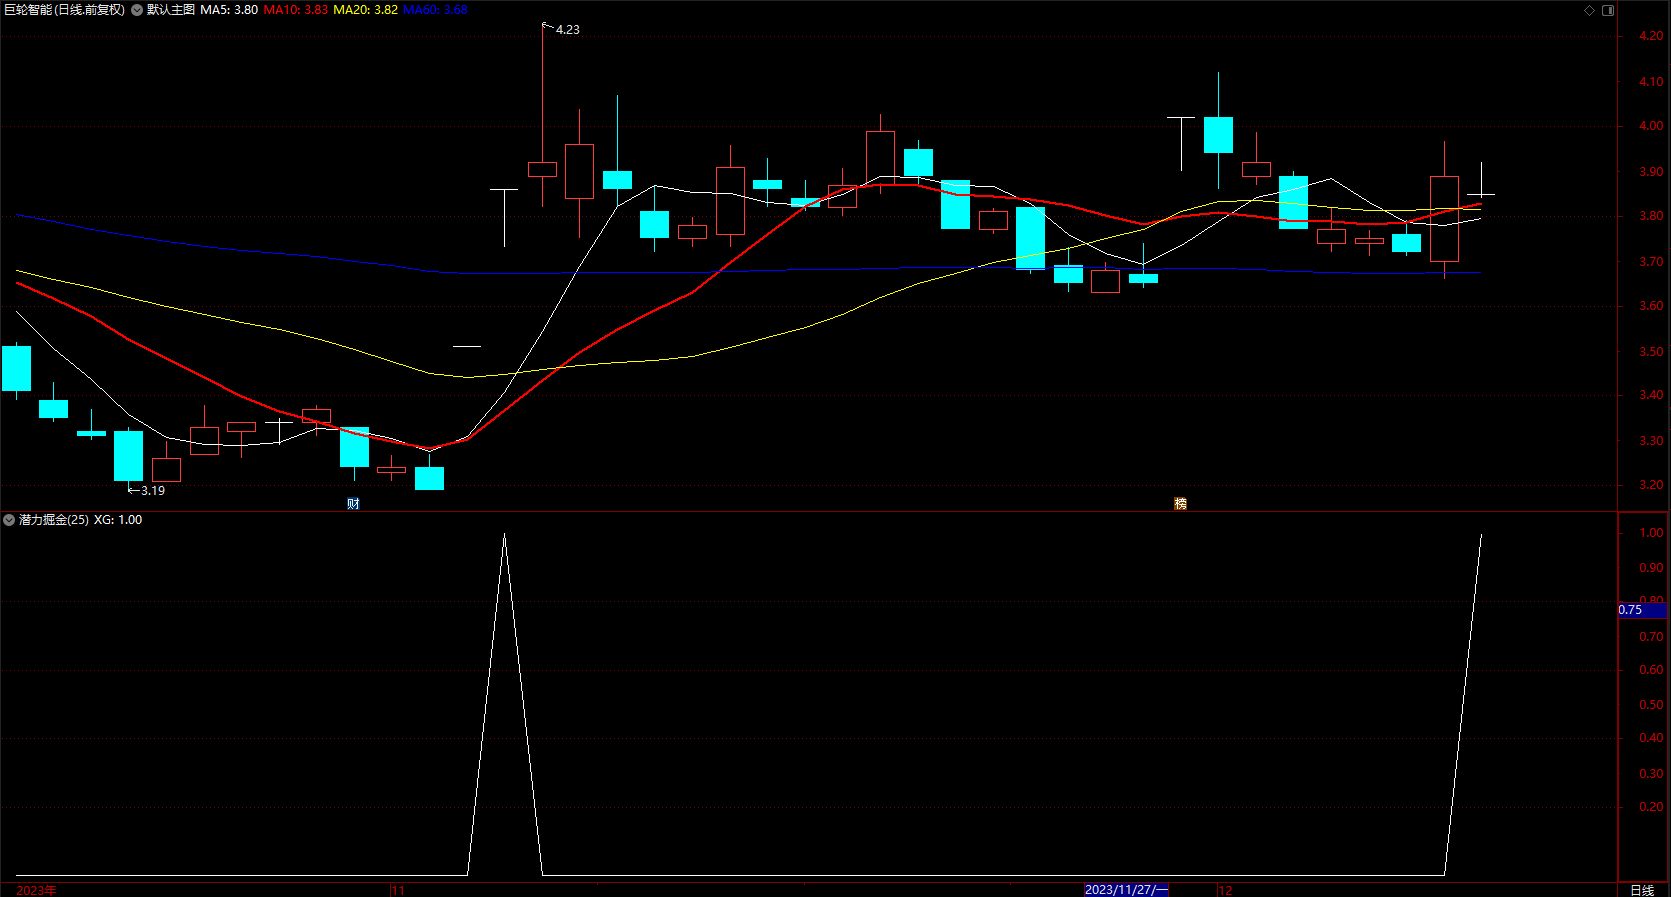Toggle the side panel layout icon
Viewport: 1671px width, 897px height.
pos(1608,10)
